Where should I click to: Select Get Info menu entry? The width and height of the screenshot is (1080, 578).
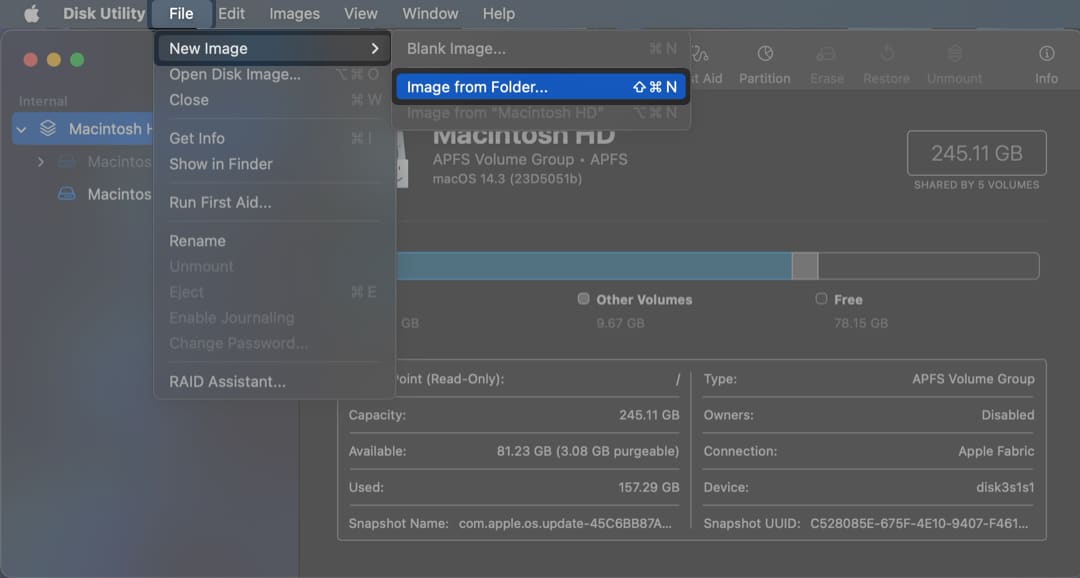click(x=274, y=138)
